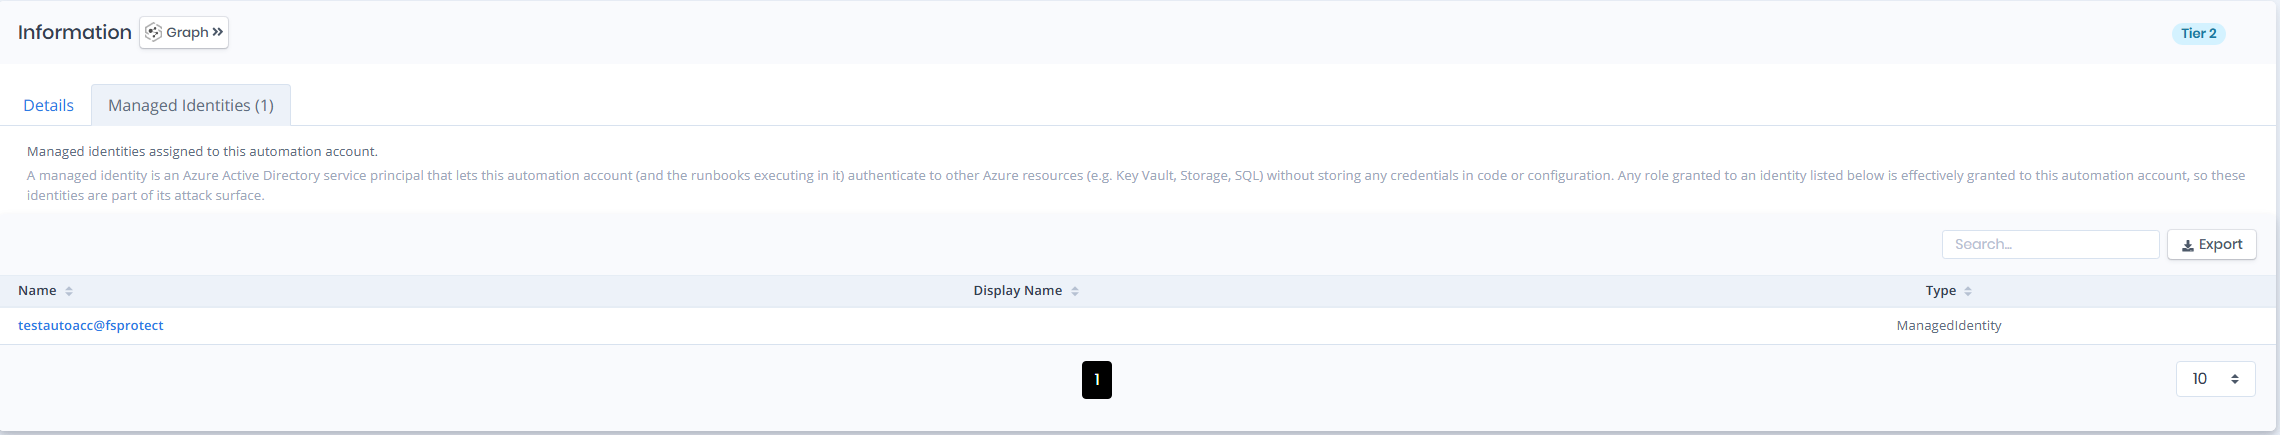Select the ManagedIdentity type cell
The width and height of the screenshot is (2280, 435).
tap(1949, 325)
